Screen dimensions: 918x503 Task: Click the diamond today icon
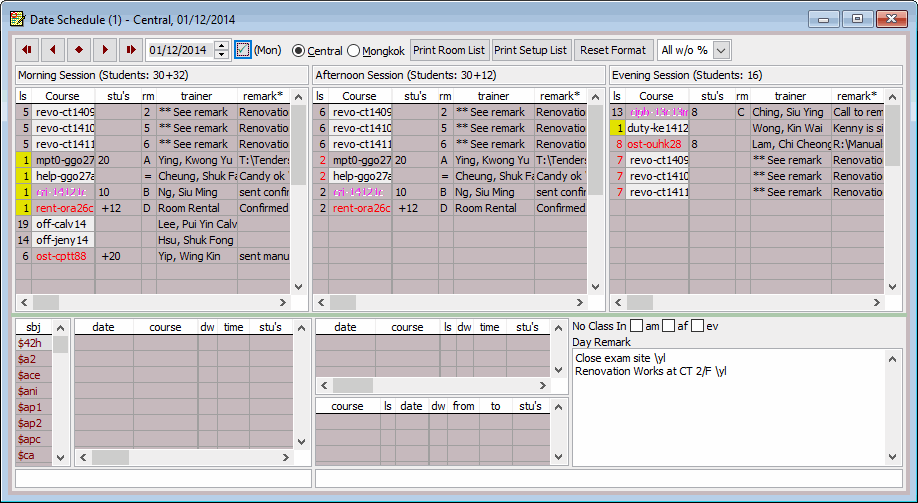(79, 50)
